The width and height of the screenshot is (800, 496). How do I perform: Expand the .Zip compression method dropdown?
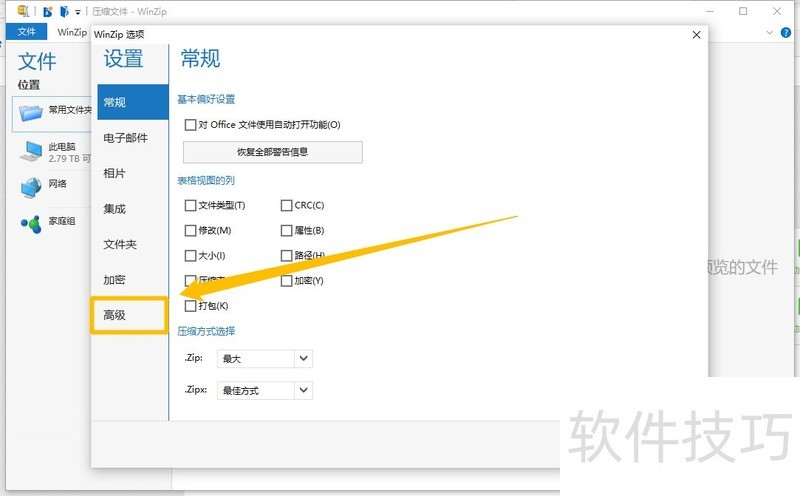click(304, 358)
